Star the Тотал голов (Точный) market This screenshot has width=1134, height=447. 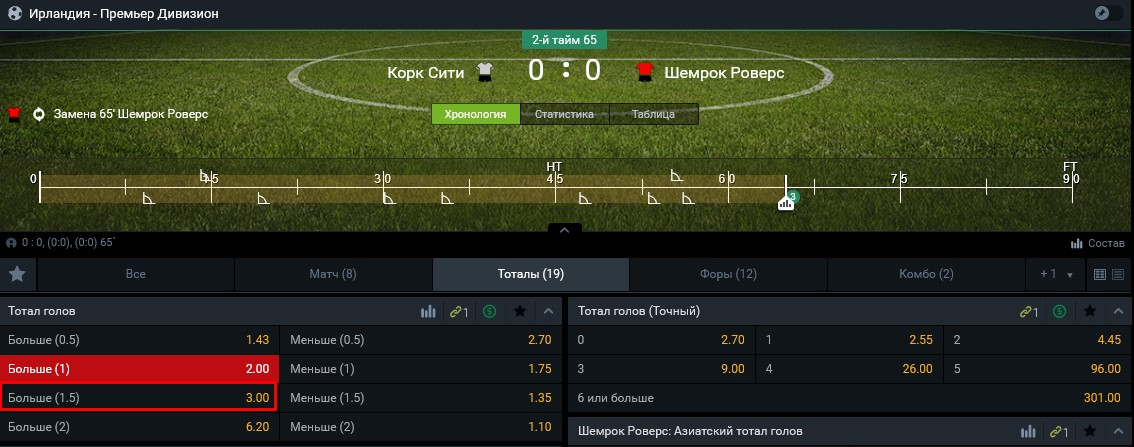(x=1090, y=311)
